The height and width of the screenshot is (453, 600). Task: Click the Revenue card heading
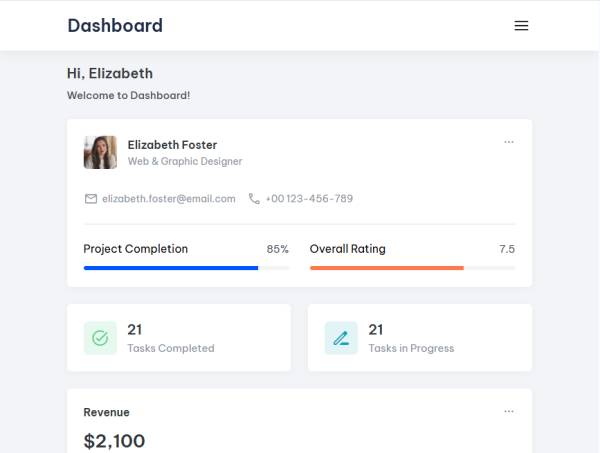point(106,412)
